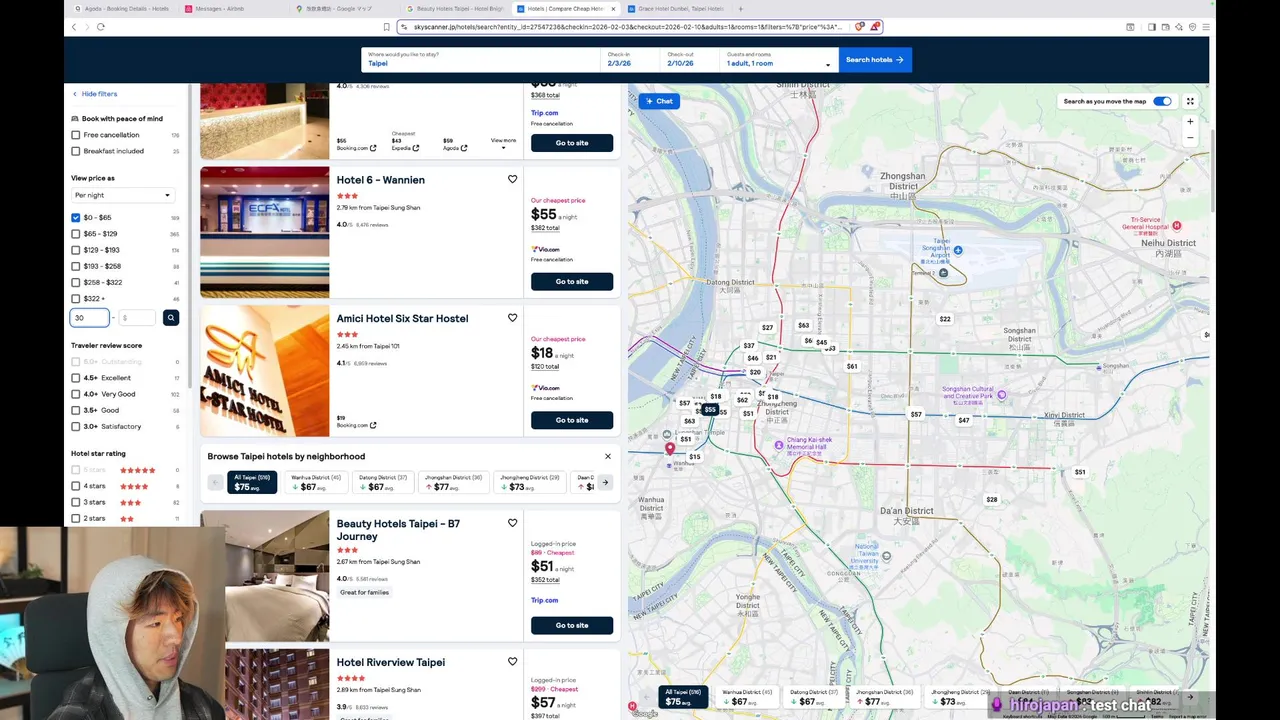Close the Skyscanner Hotels browser tab
This screenshot has height=720, width=1280.
[x=613, y=8]
